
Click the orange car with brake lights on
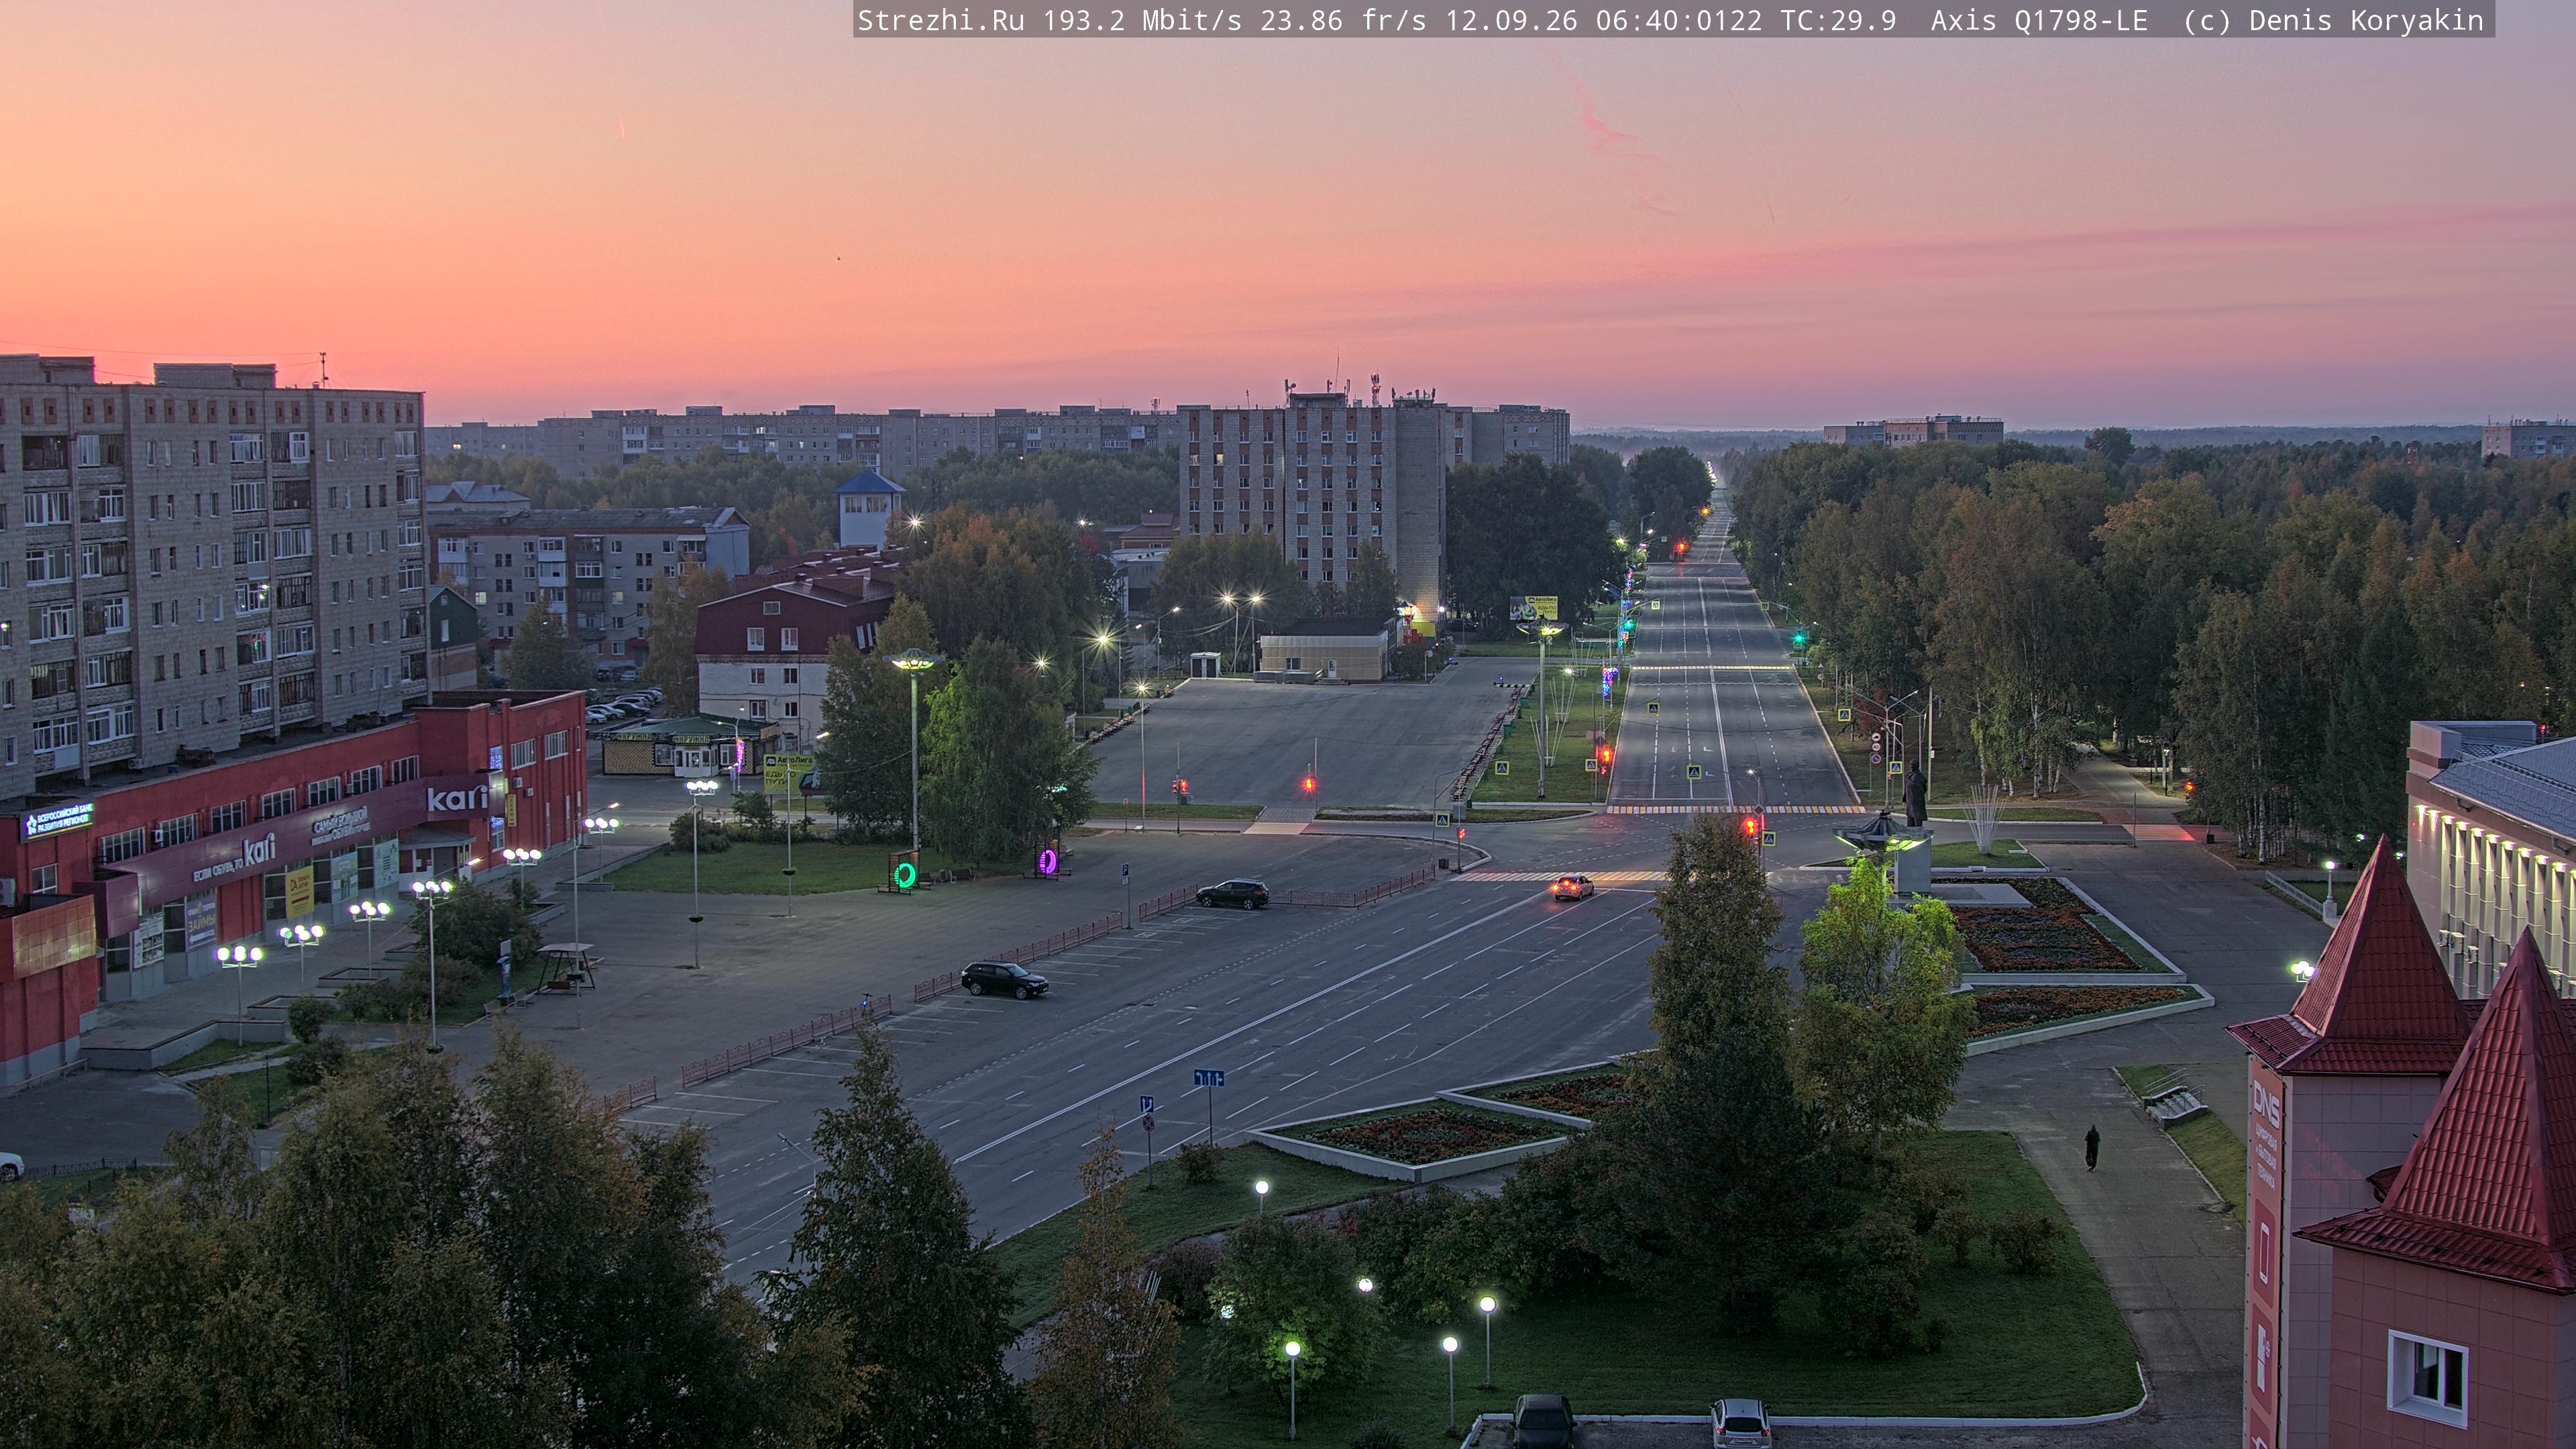tap(1572, 886)
